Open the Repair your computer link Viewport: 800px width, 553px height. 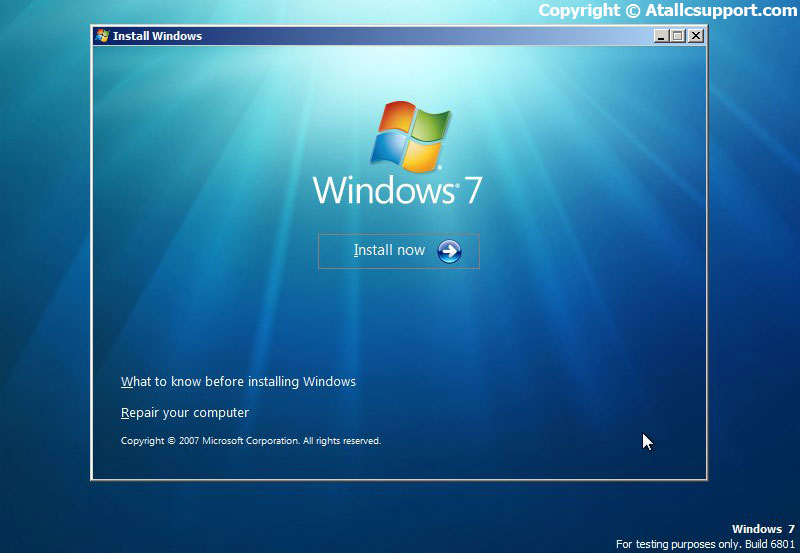[x=185, y=413]
